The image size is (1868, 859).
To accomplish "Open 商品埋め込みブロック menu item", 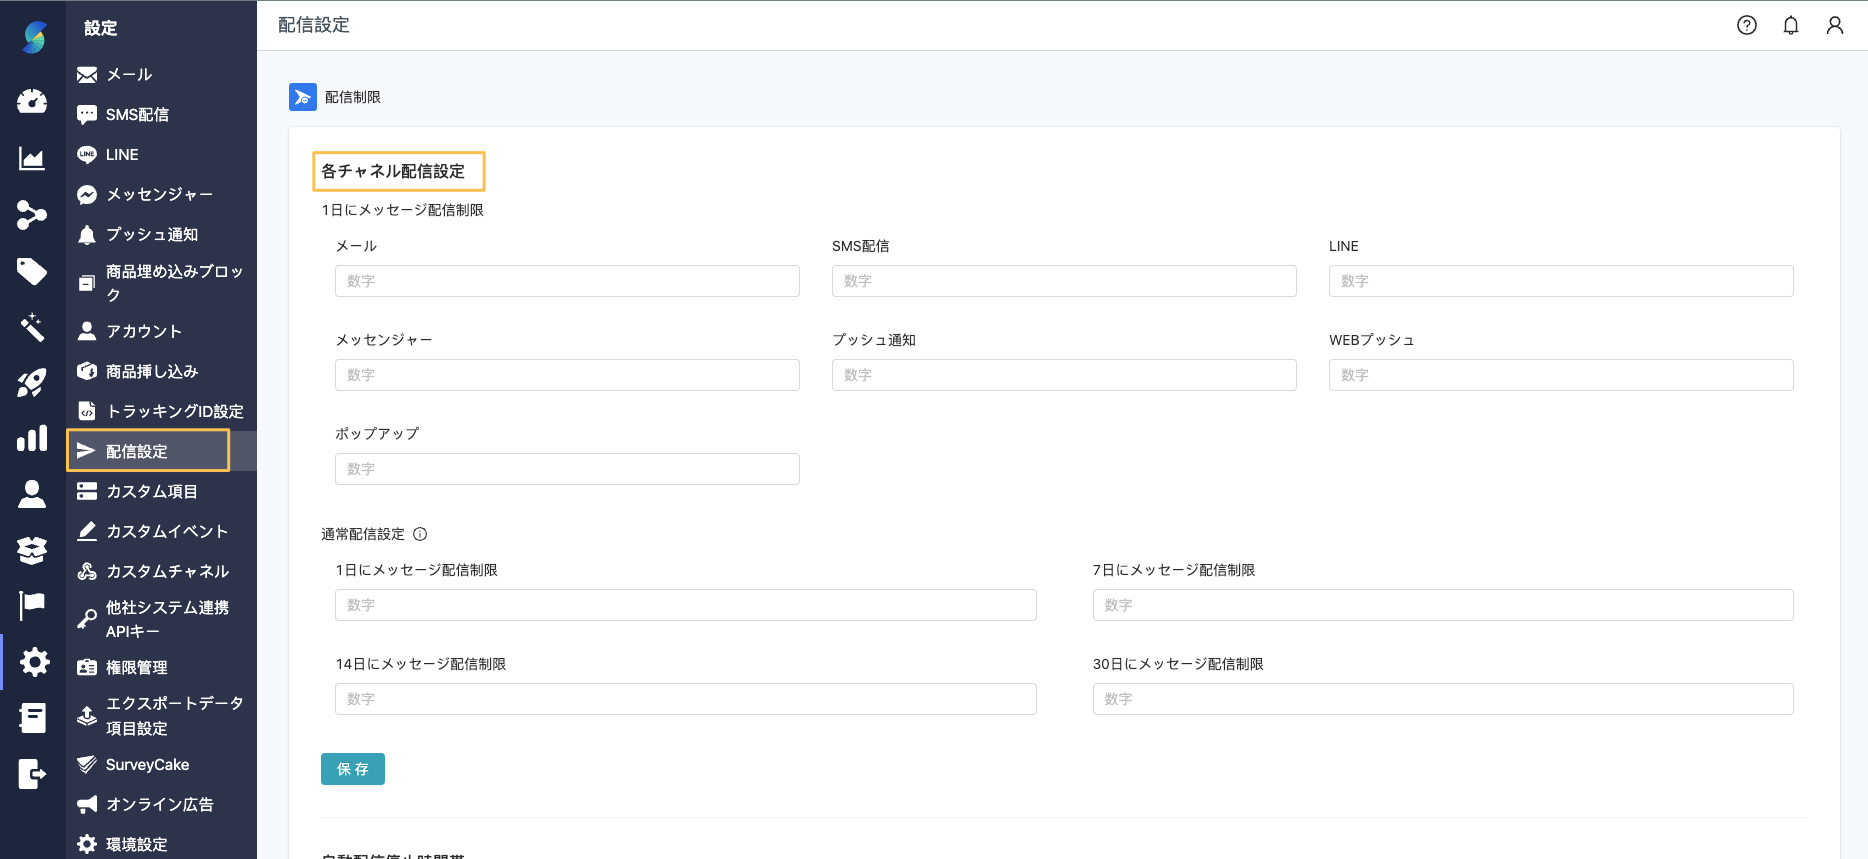I will 161,283.
